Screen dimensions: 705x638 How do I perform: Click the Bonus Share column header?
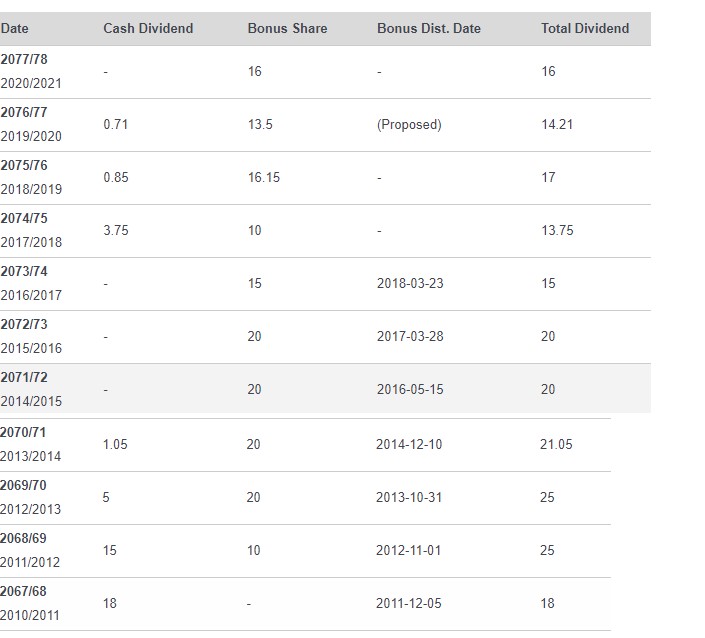(x=287, y=28)
